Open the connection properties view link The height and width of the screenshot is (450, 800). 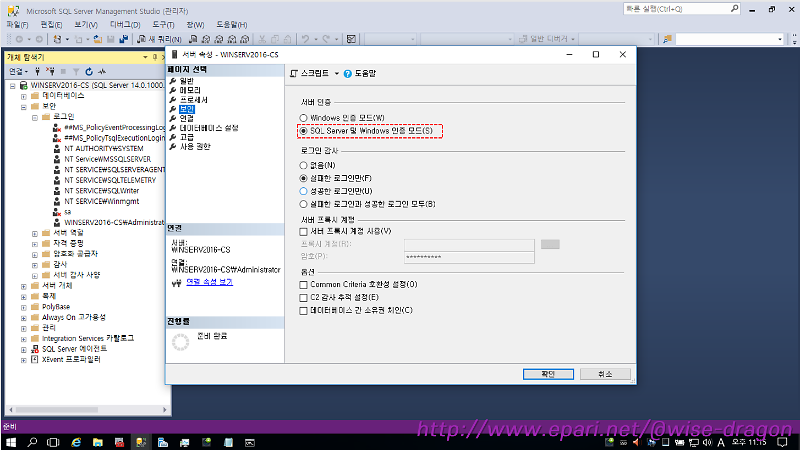click(x=209, y=282)
